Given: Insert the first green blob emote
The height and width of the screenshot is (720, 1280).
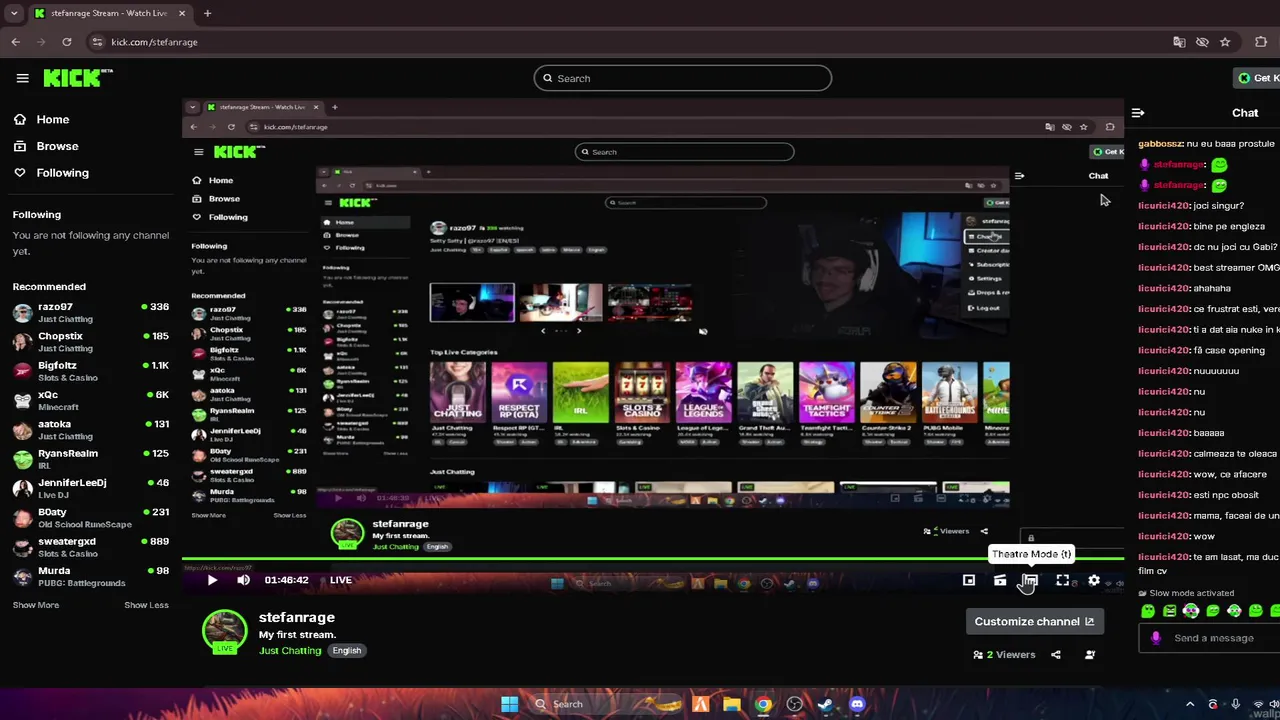Looking at the screenshot, I should click(1148, 611).
